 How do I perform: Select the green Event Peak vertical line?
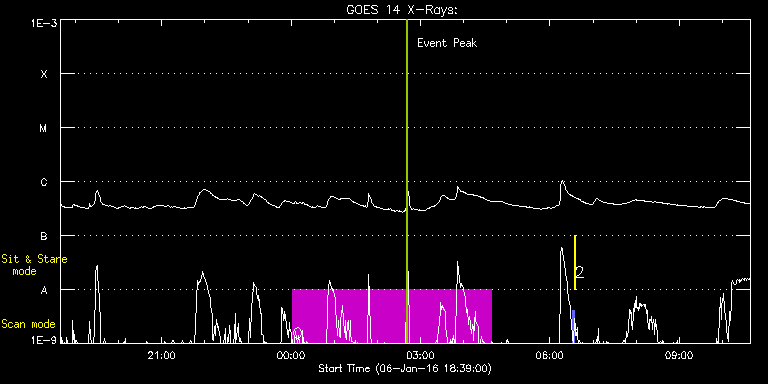pyautogui.click(x=407, y=181)
